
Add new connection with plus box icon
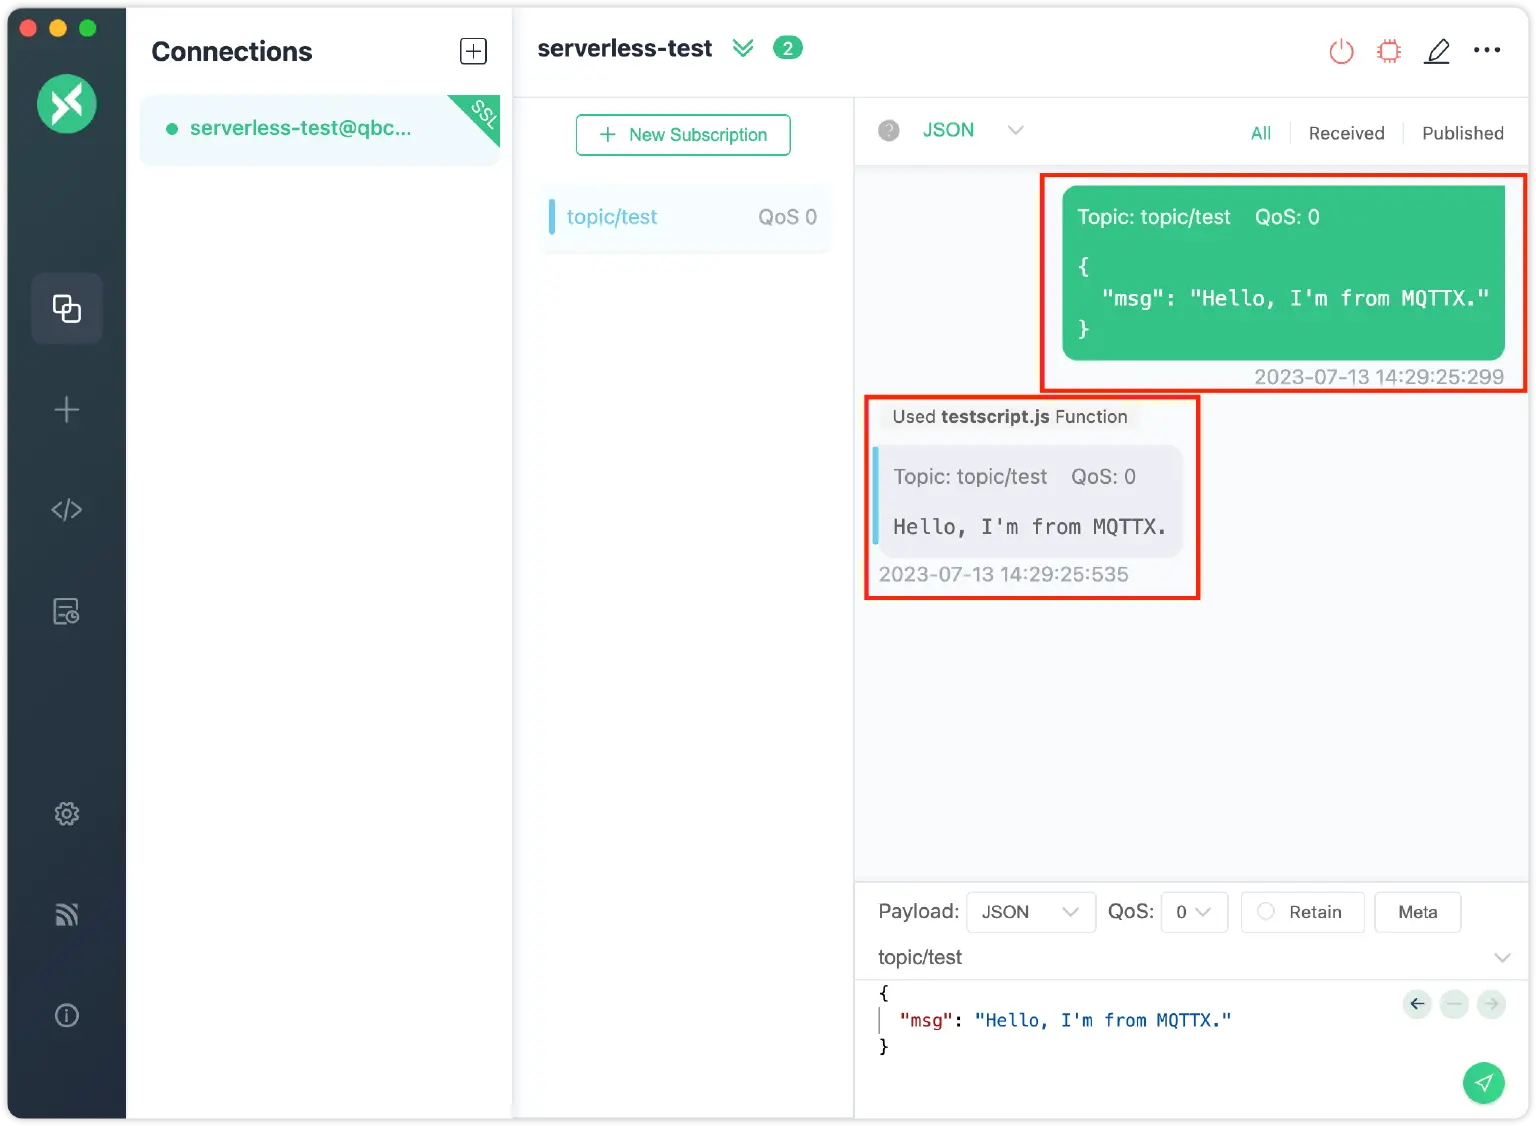pos(473,51)
